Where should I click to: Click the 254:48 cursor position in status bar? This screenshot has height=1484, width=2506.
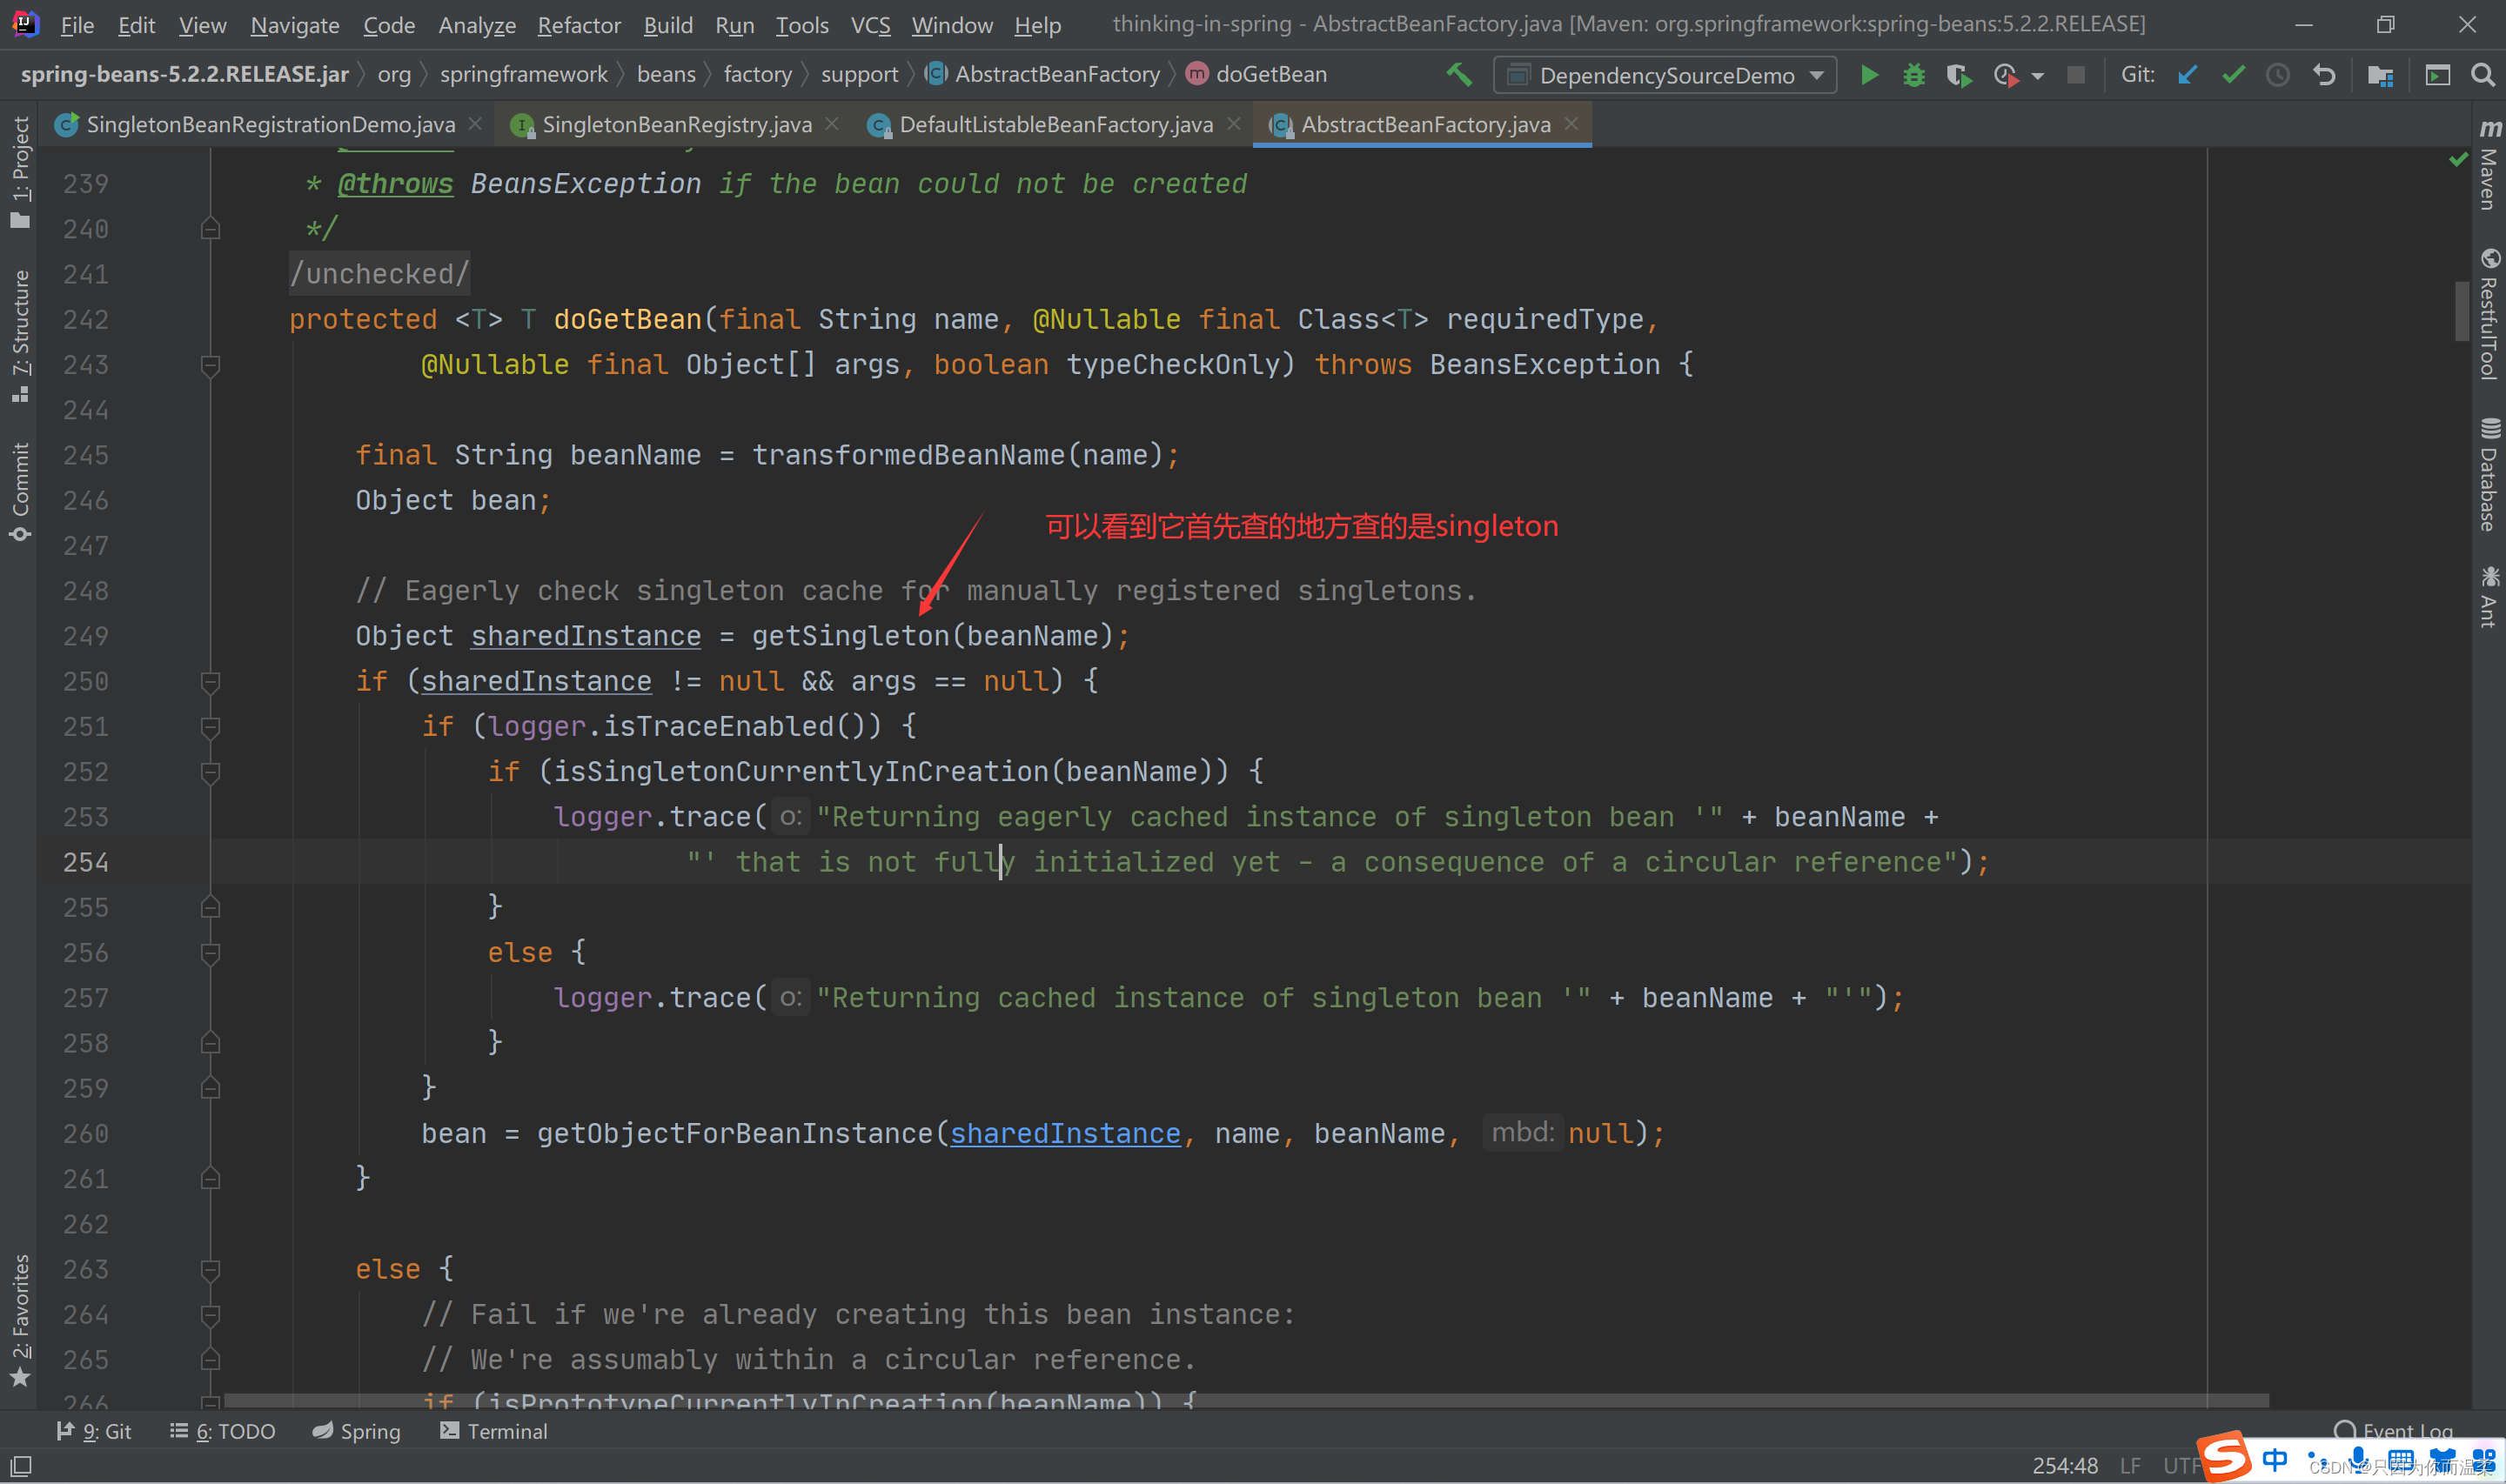2065,1465
